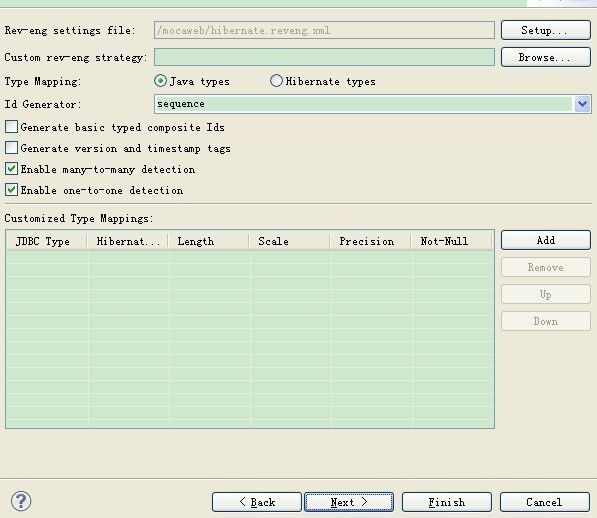Viewport: 597px width, 518px height.
Task: Select the Hibernate types radio button
Action: (276, 81)
